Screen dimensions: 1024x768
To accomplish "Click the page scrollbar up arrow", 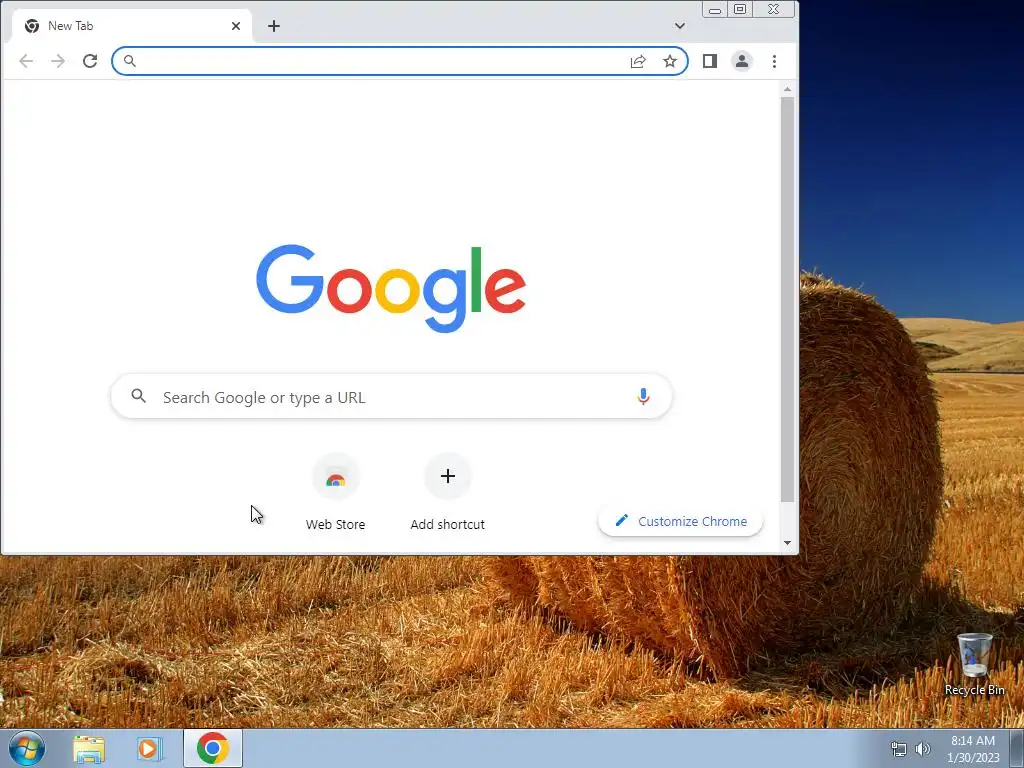I will 788,89.
